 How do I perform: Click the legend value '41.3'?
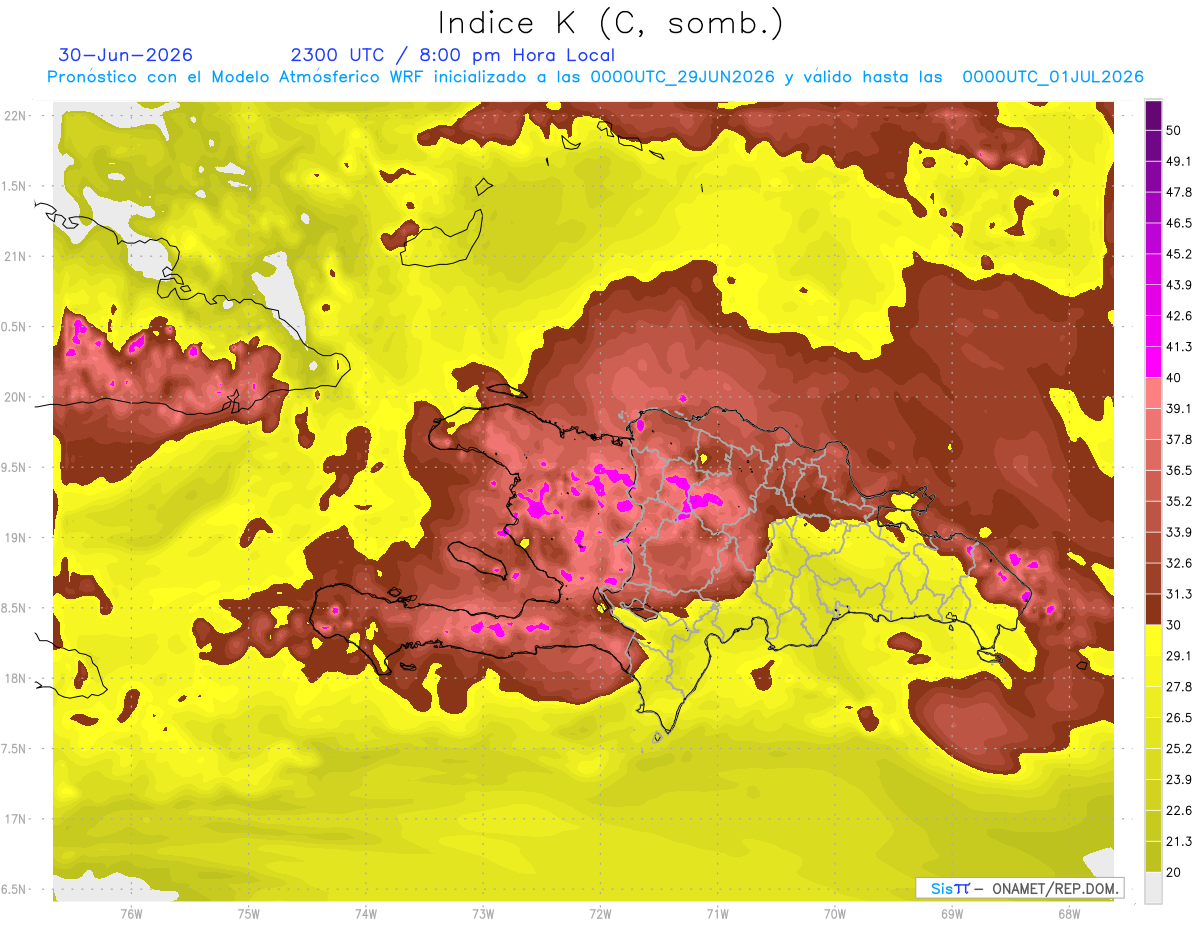pyautogui.click(x=1180, y=347)
